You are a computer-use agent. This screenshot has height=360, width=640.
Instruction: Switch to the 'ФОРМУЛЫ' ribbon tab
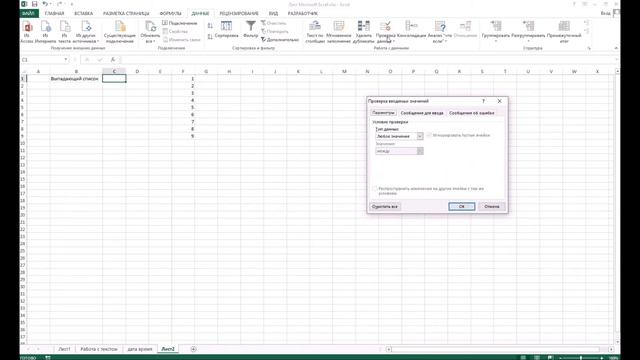[170, 13]
